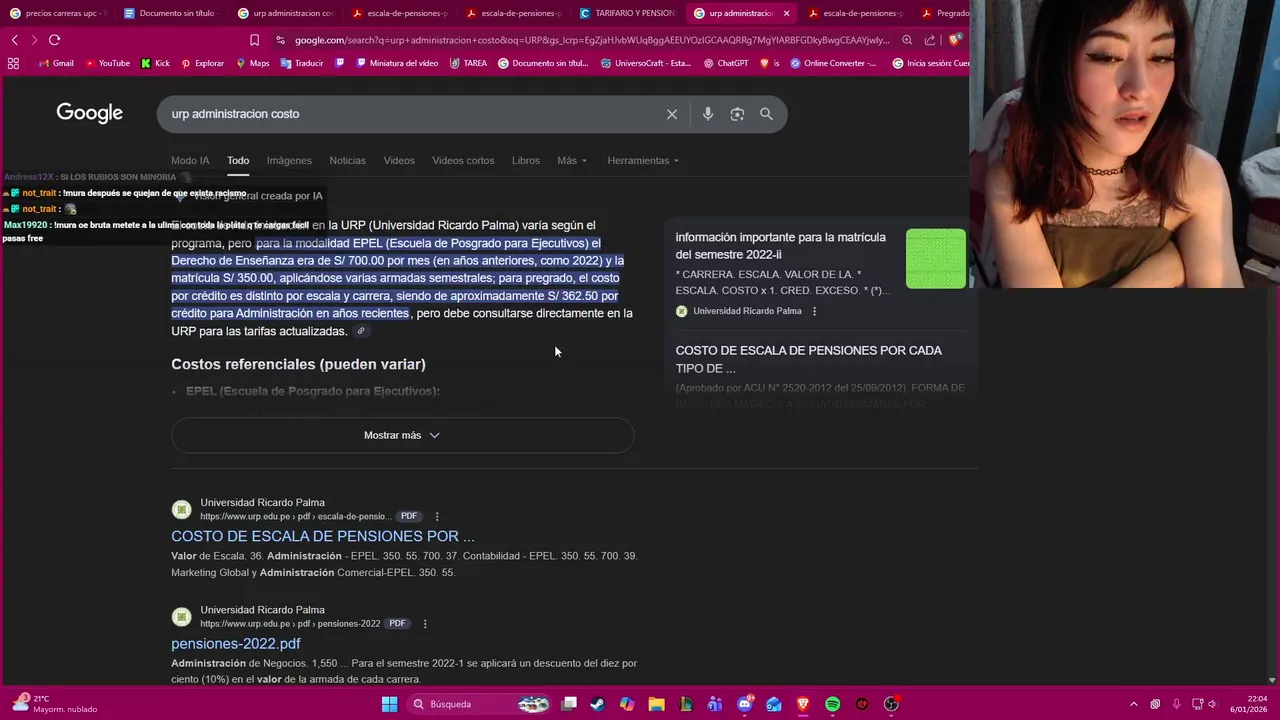This screenshot has height=720, width=1280.
Task: Open Discord from the taskbar
Action: pos(744,704)
